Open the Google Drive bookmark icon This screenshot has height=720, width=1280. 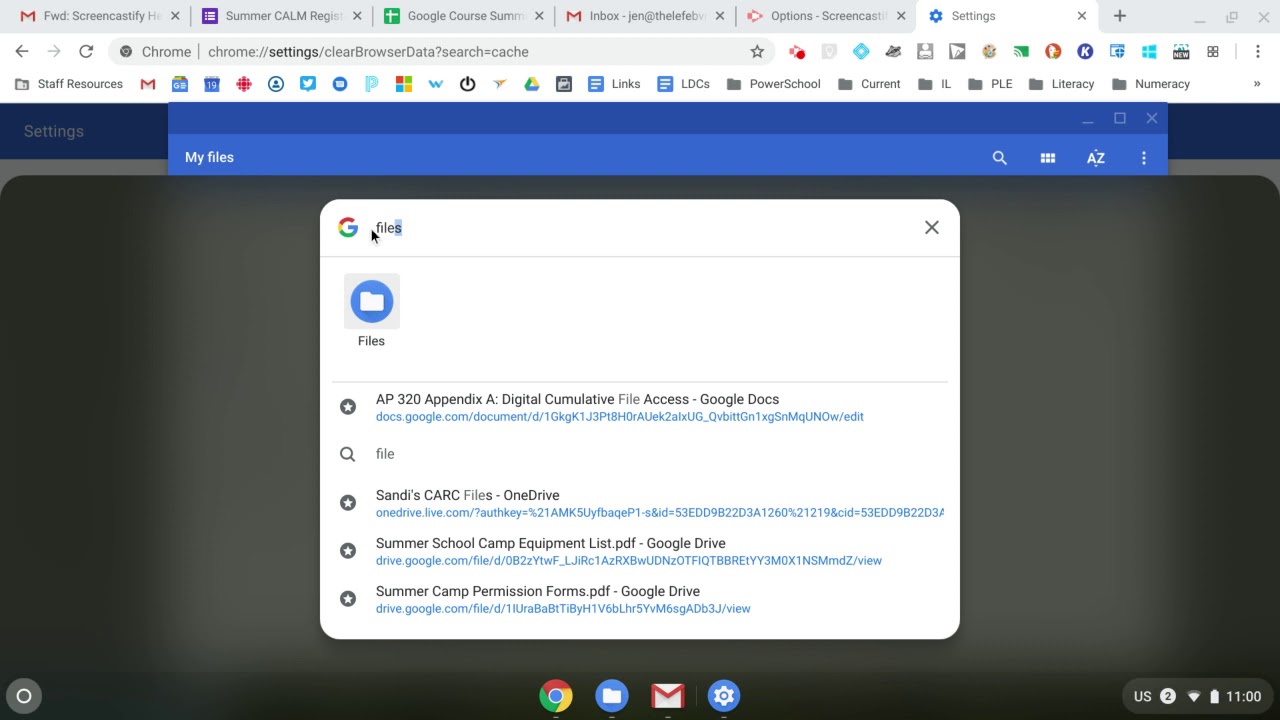coord(532,84)
